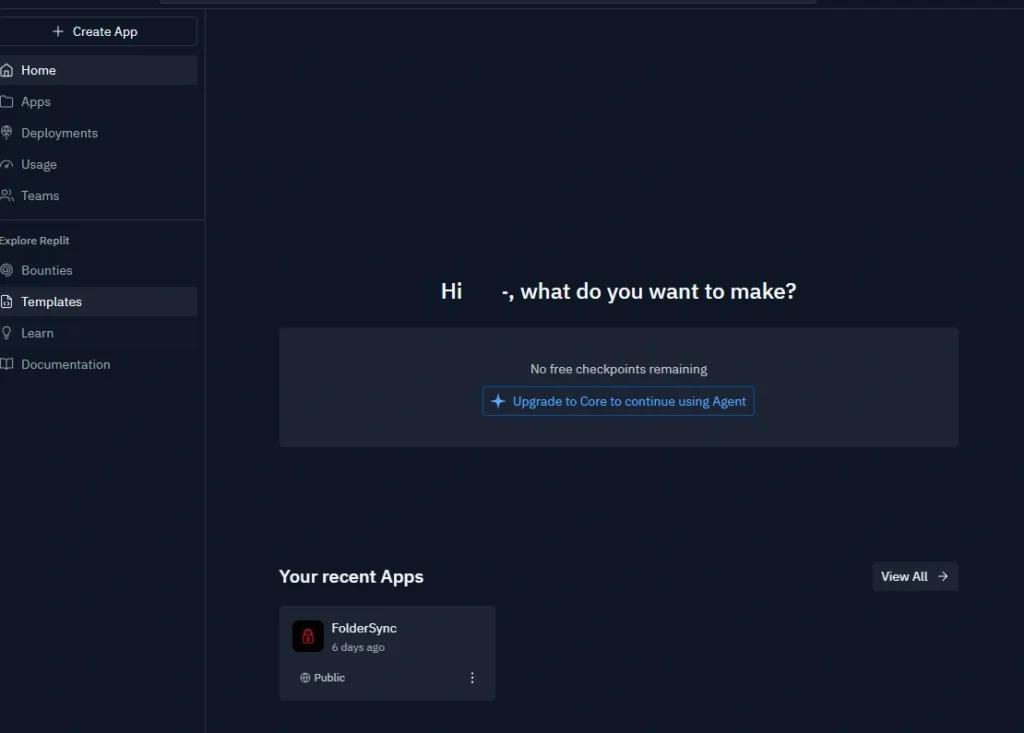1024x733 pixels.
Task: Open the FolderSync three-dot options menu
Action: pos(472,677)
